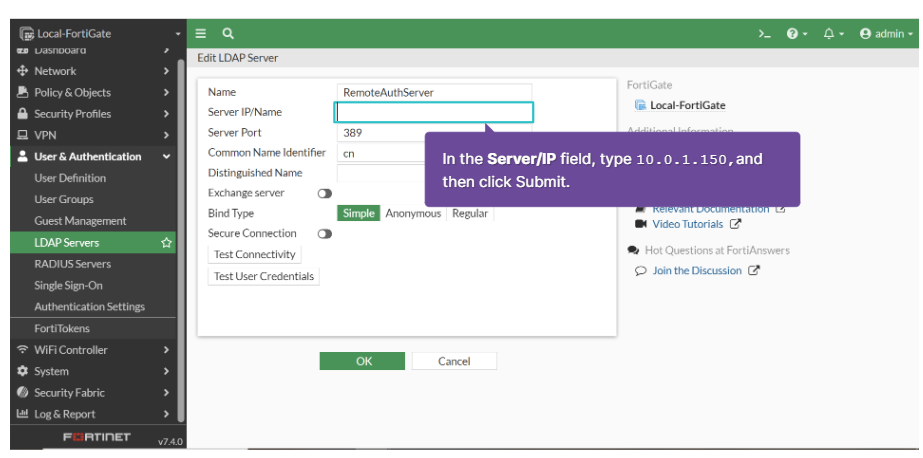The height and width of the screenshot is (458, 923).
Task: Click external link icon beside Video Tutorials
Action: pos(735,224)
